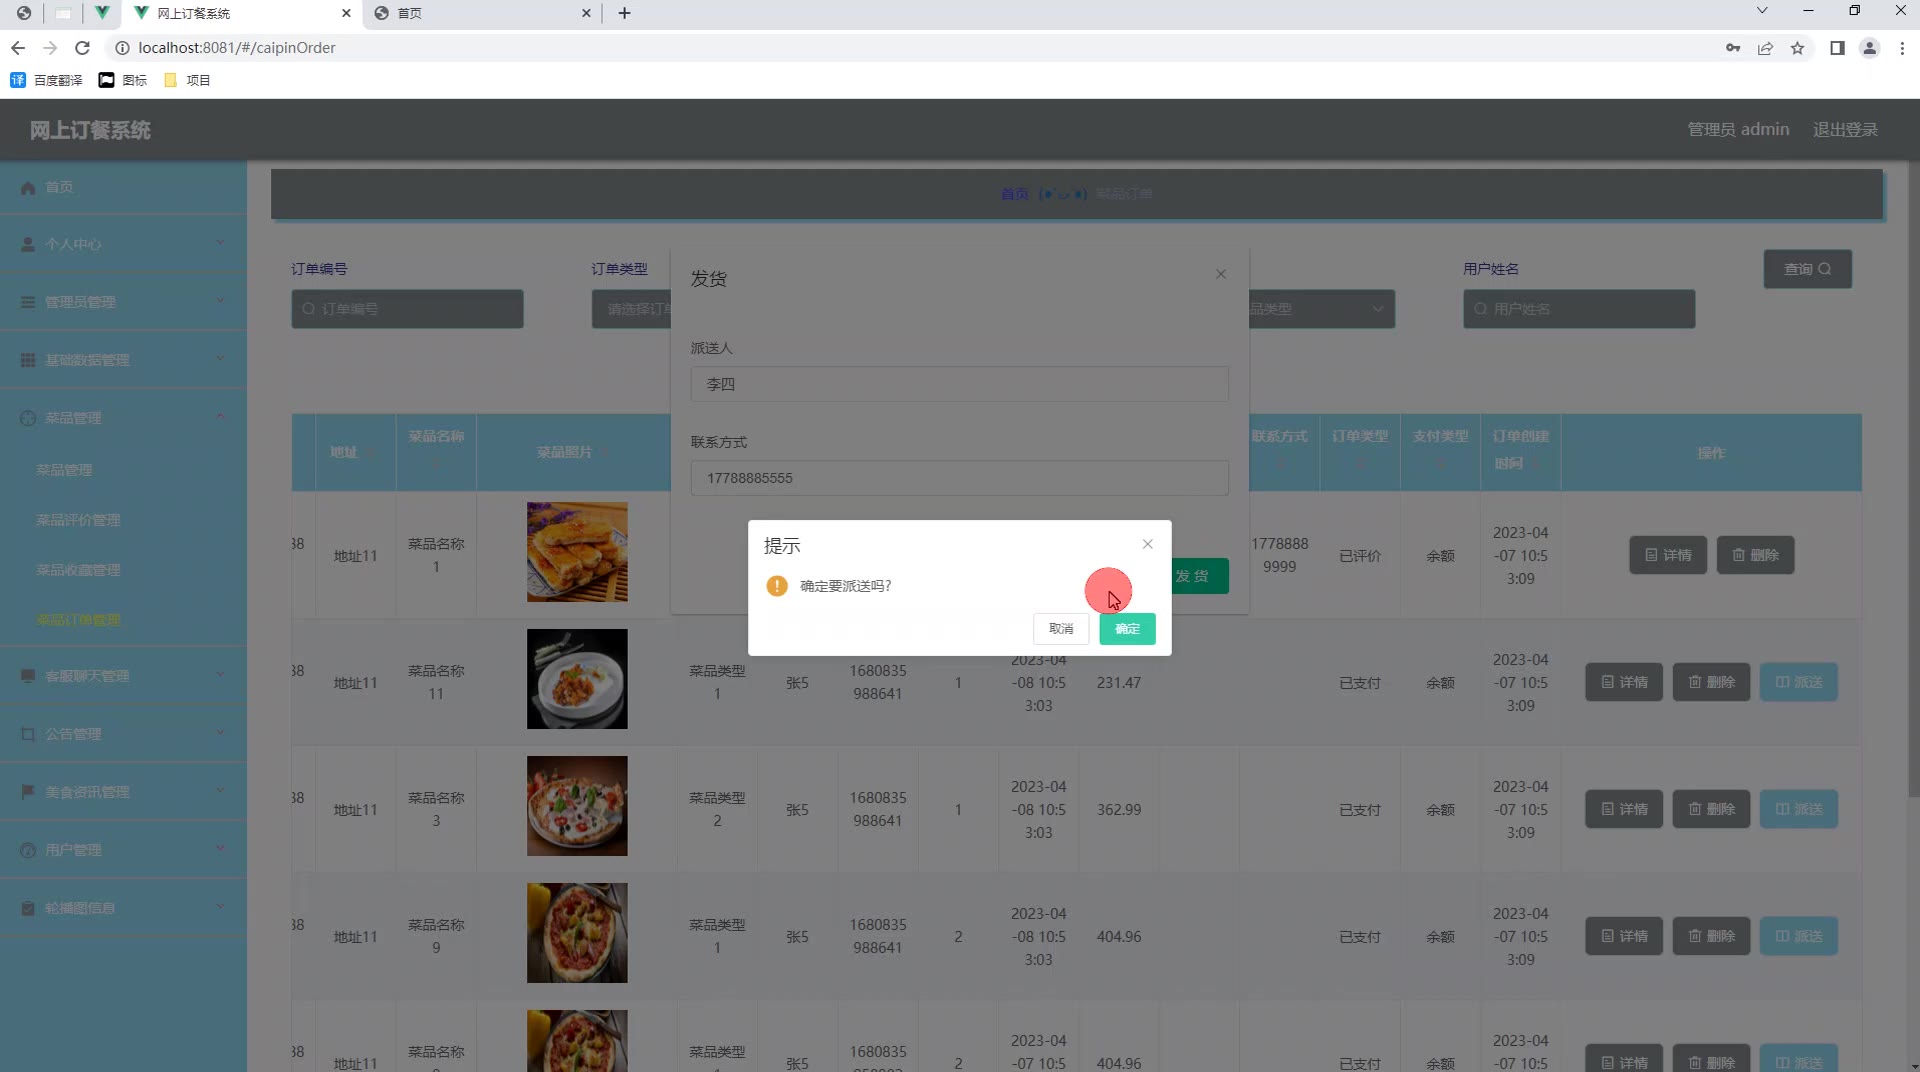The width and height of the screenshot is (1920, 1072).
Task: Click the 联系方式 phone number field
Action: (x=959, y=478)
